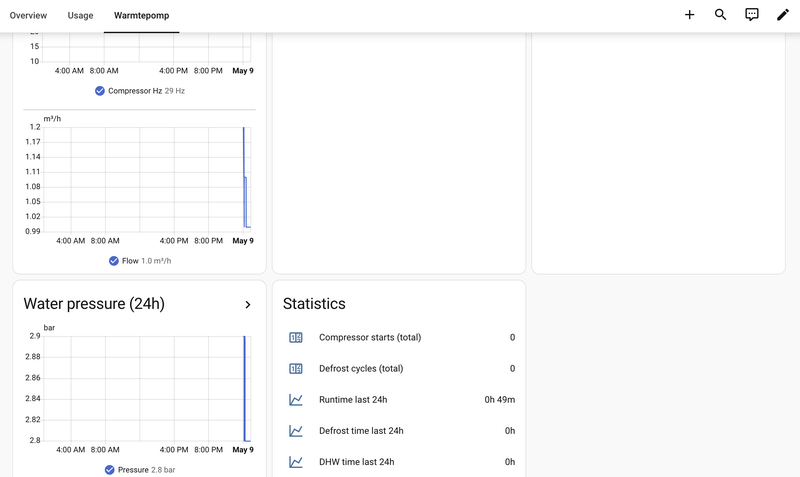Open search with the magnifier icon
Viewport: 800px width, 477px height.
pos(720,15)
